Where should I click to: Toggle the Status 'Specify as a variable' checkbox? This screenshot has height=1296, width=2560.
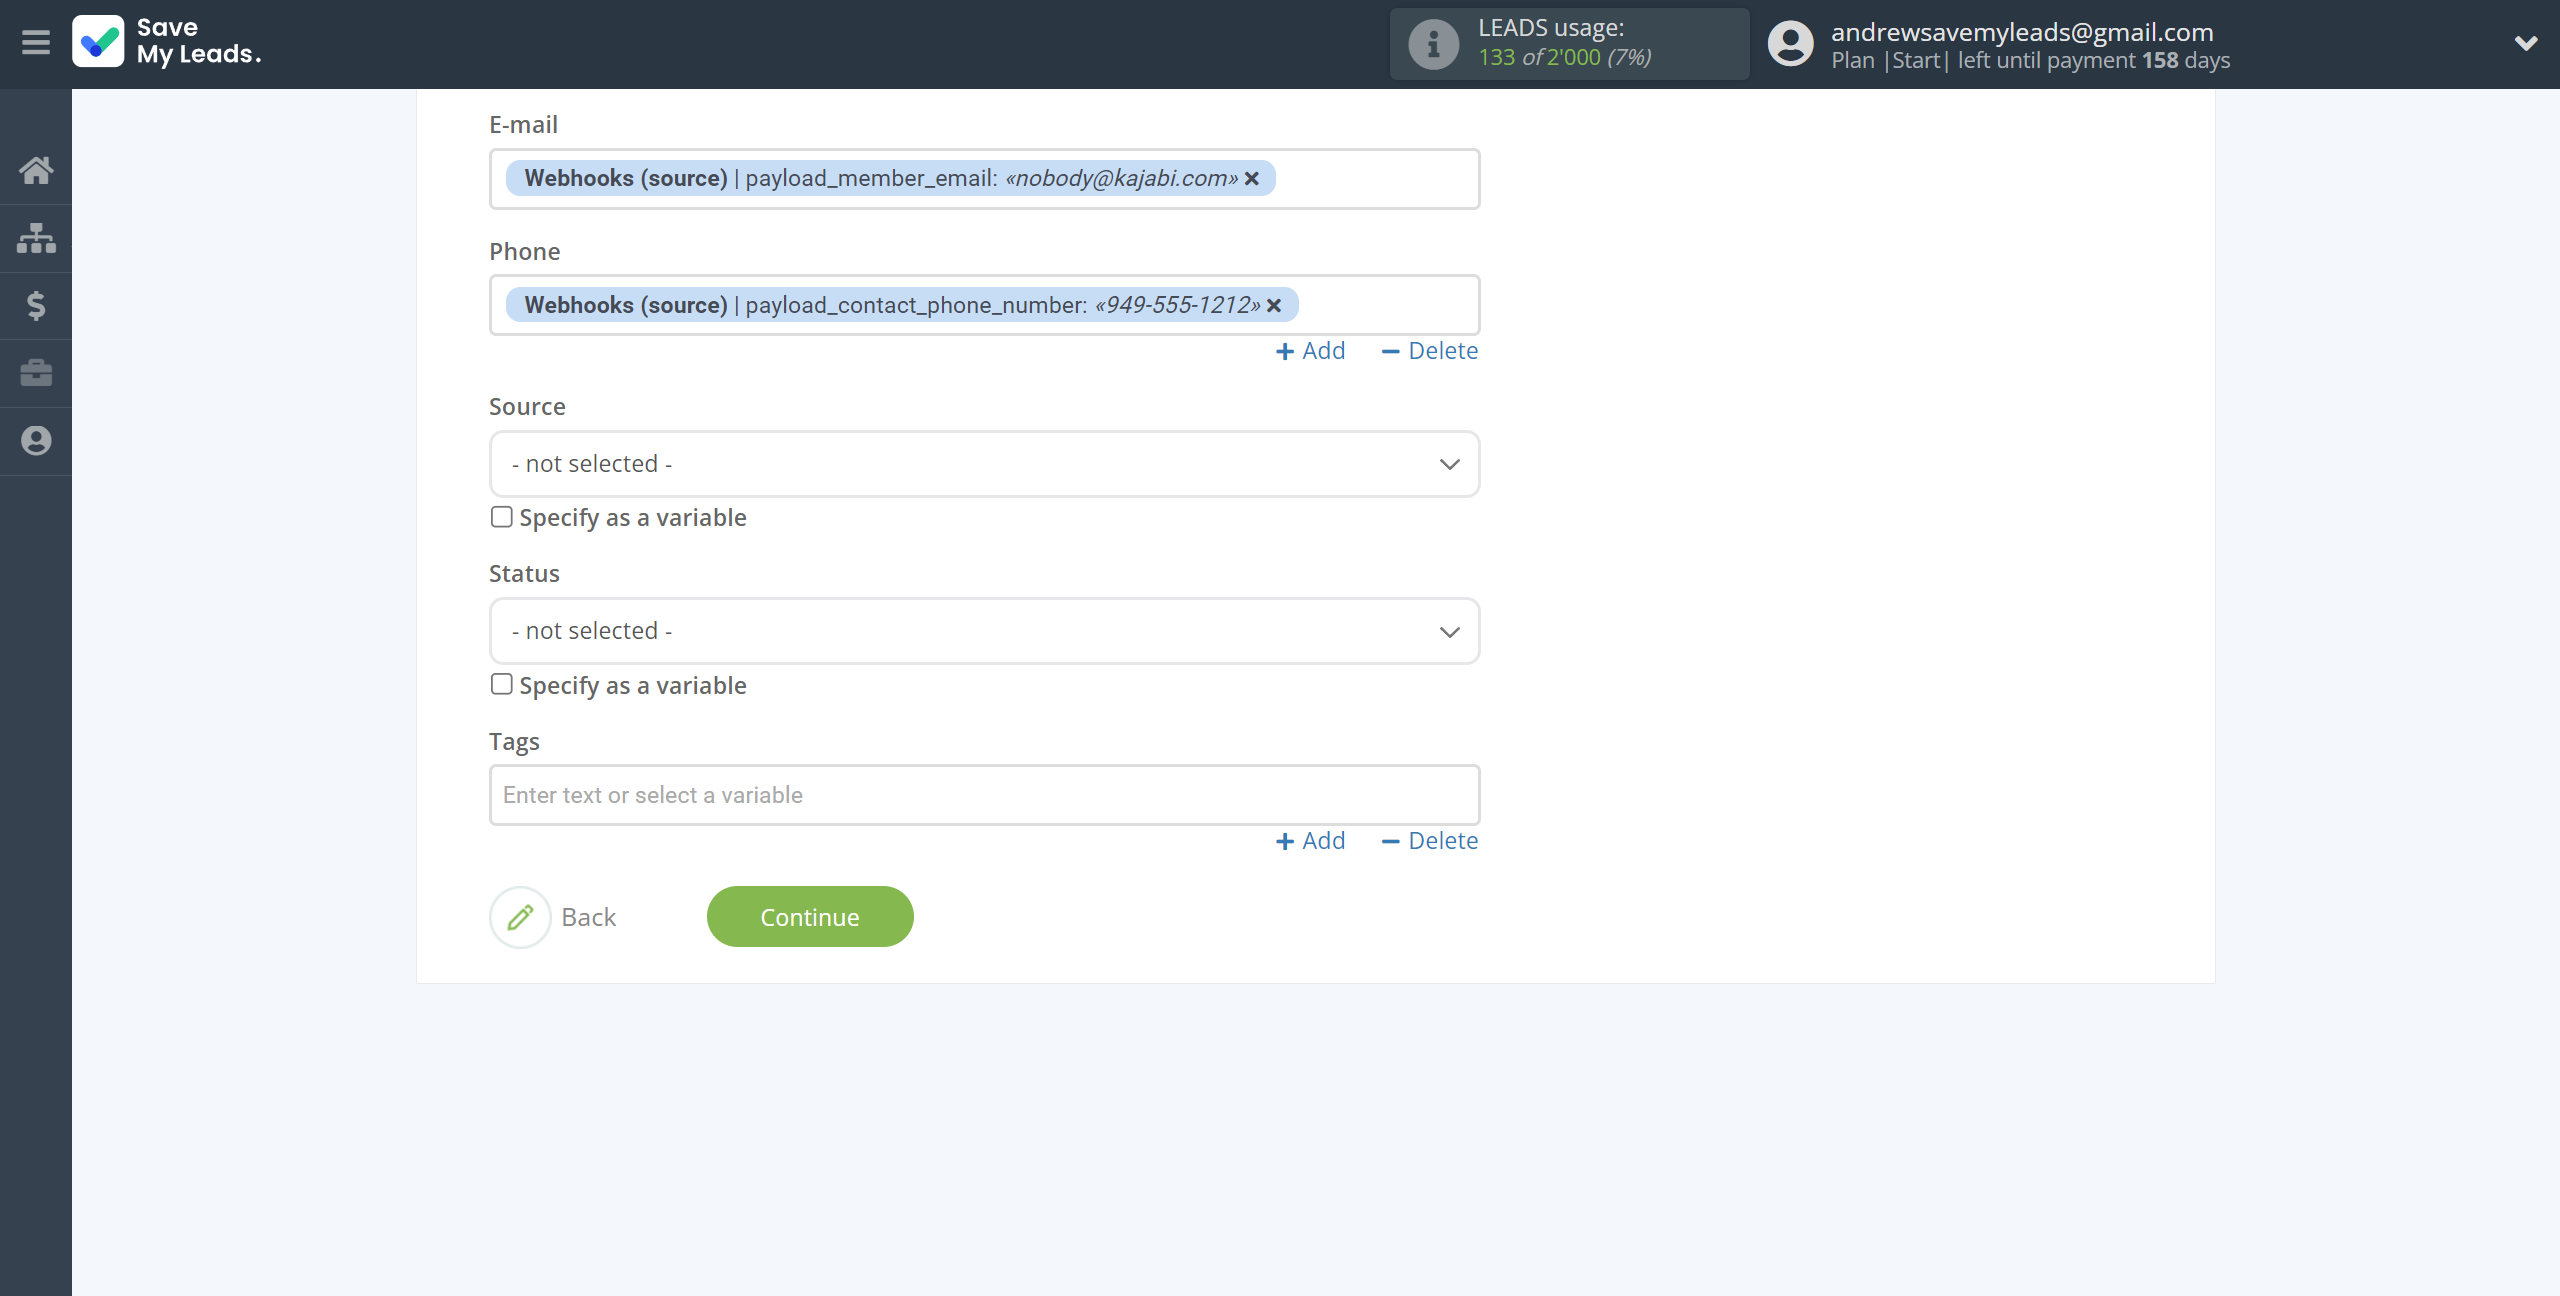coord(499,683)
